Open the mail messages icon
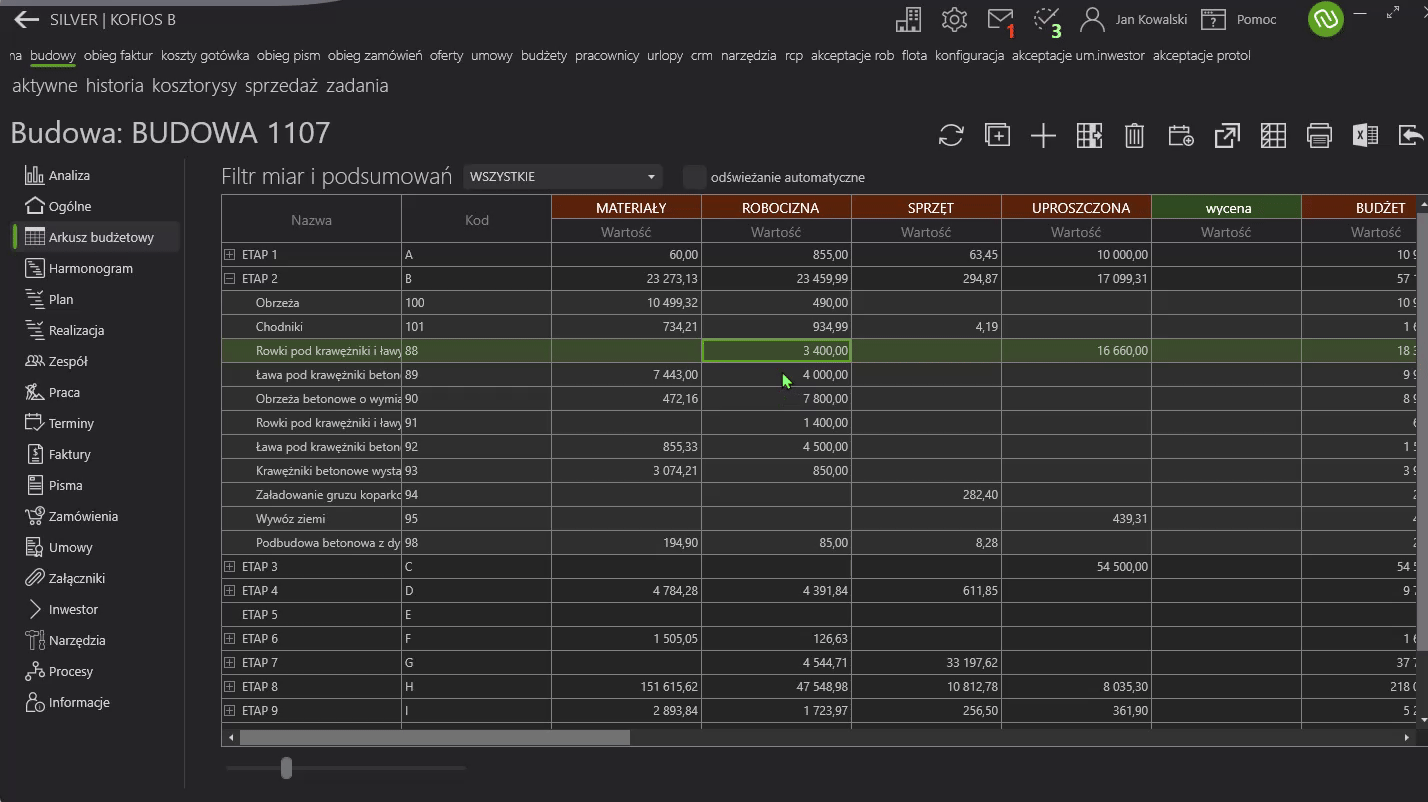This screenshot has height=802, width=1428. 1000,19
